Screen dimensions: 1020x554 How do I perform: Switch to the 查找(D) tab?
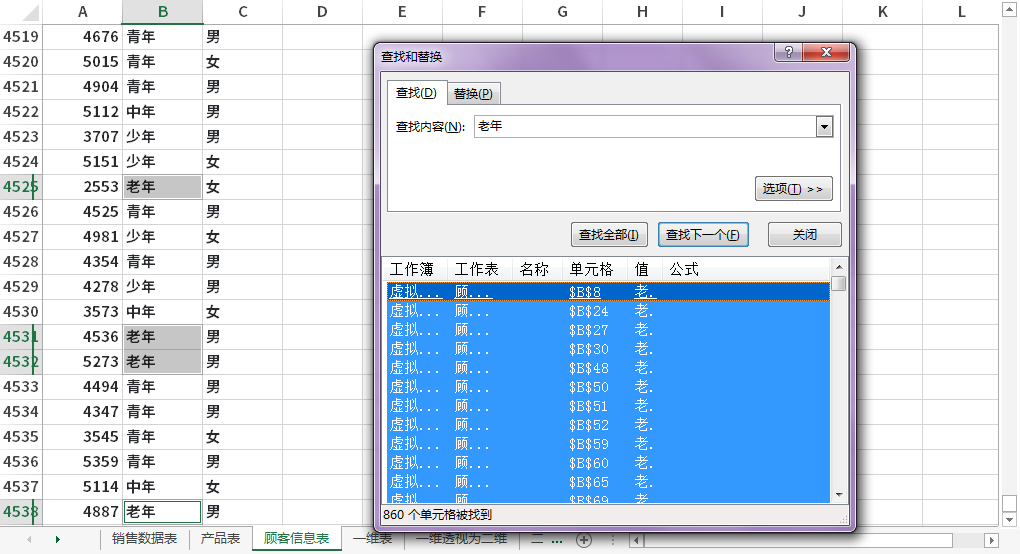click(x=416, y=93)
